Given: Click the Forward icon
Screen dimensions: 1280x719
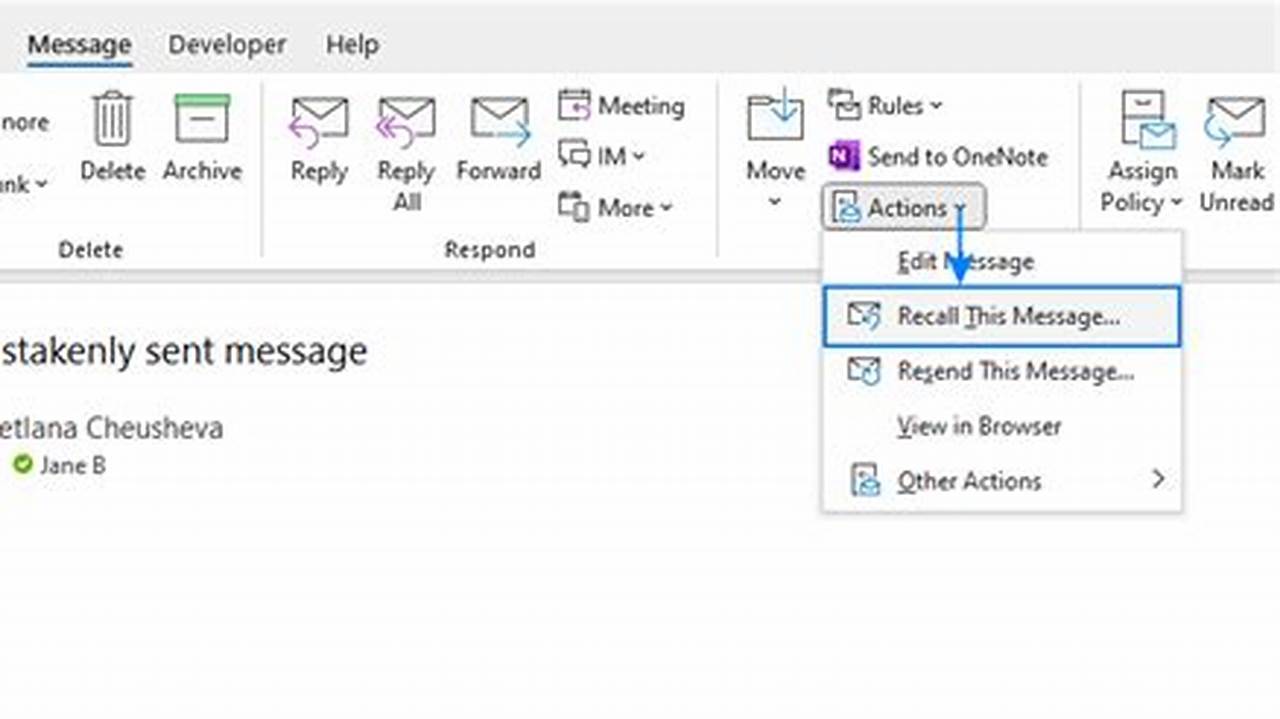Looking at the screenshot, I should pos(497,118).
